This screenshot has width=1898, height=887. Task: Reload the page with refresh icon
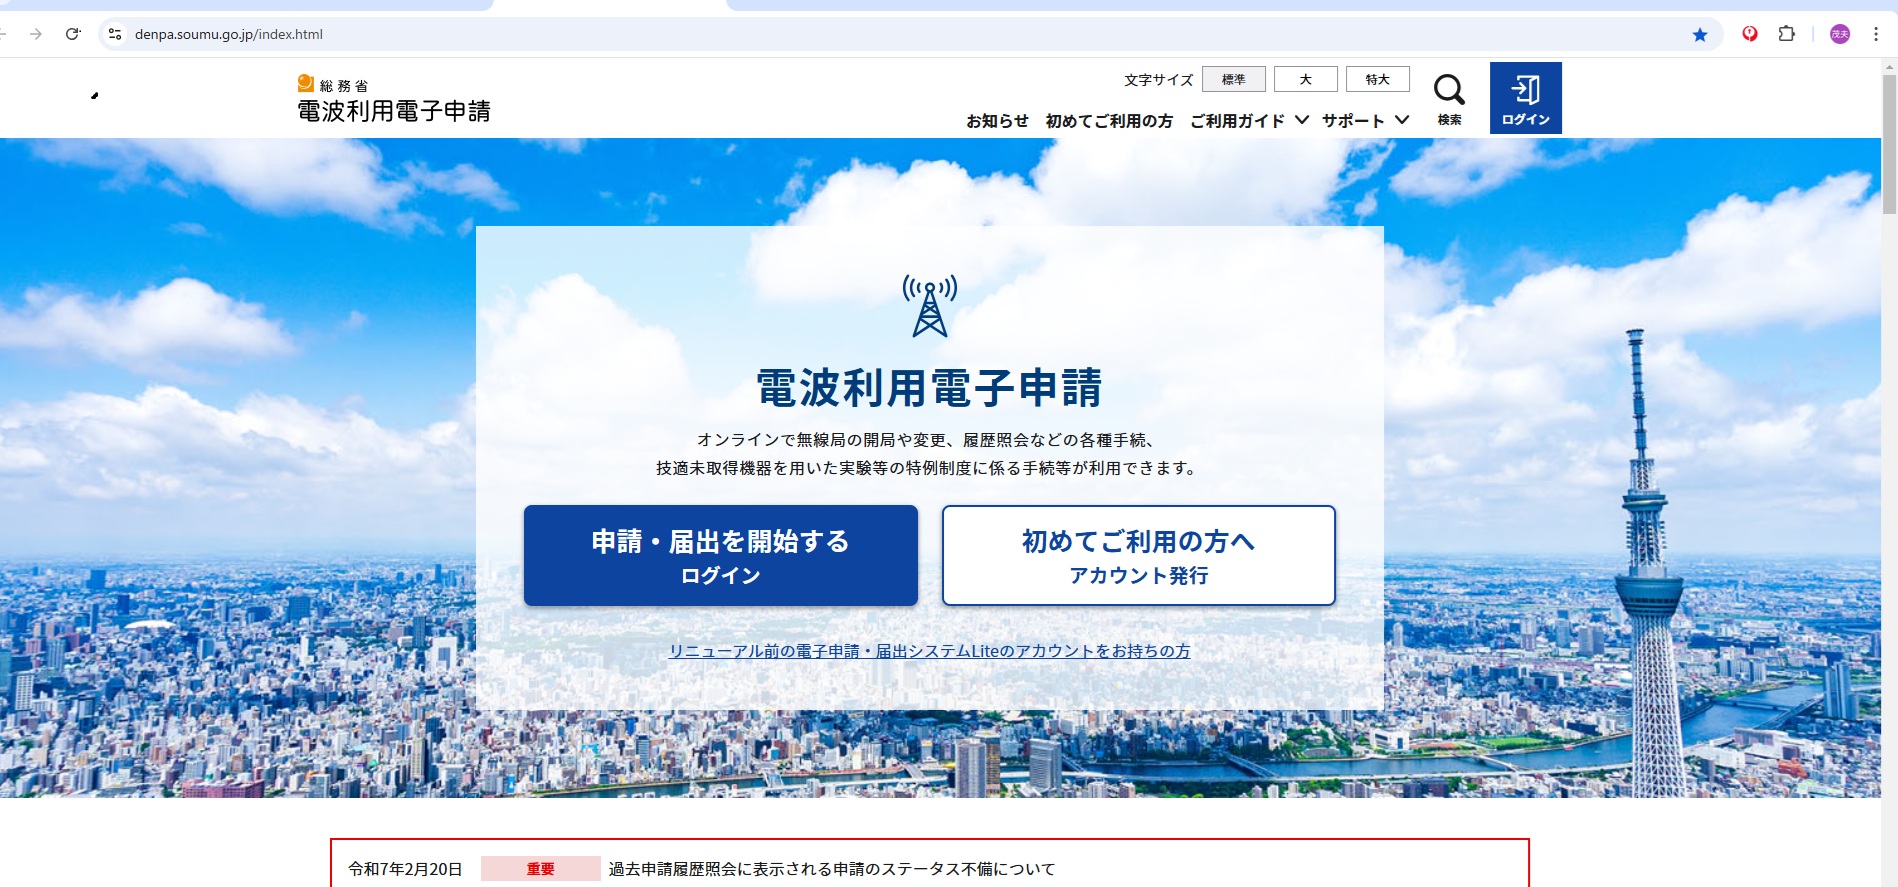73,34
